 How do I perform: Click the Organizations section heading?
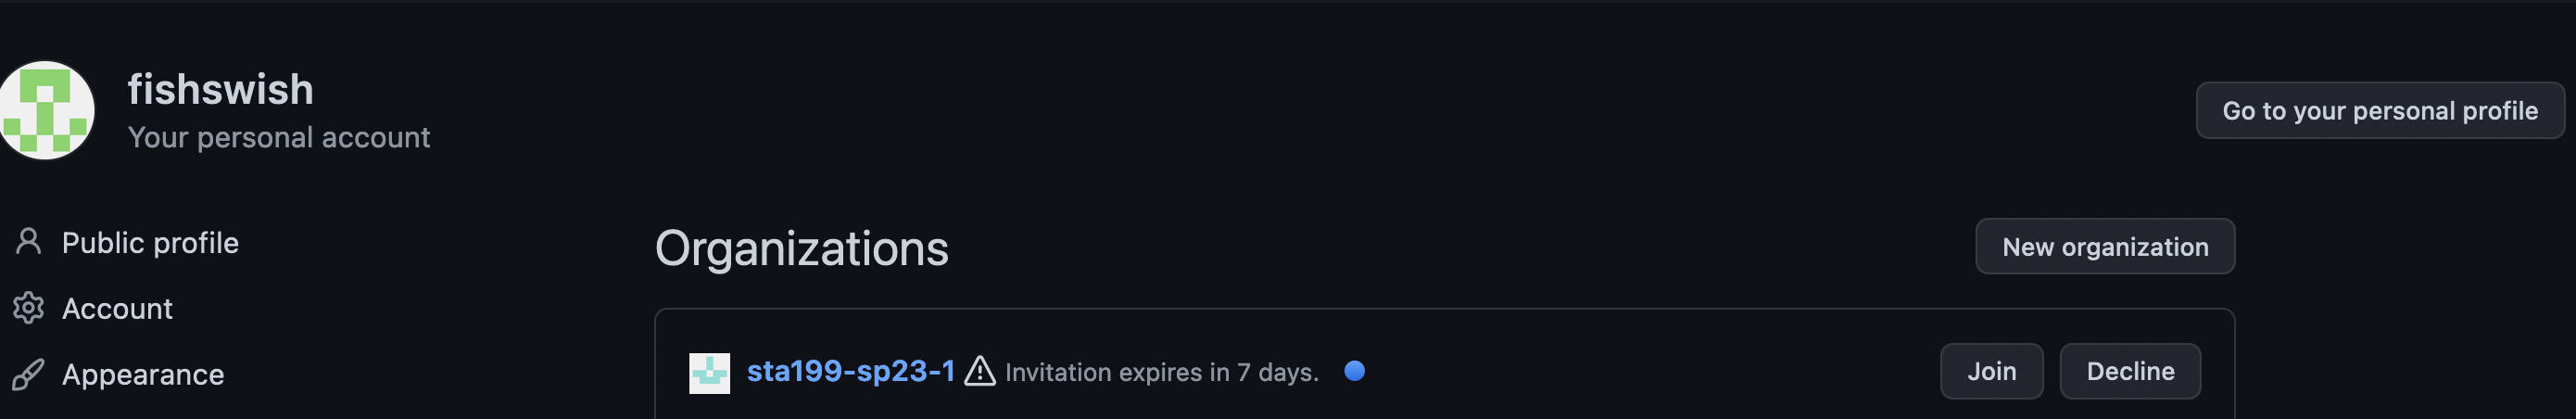801,248
